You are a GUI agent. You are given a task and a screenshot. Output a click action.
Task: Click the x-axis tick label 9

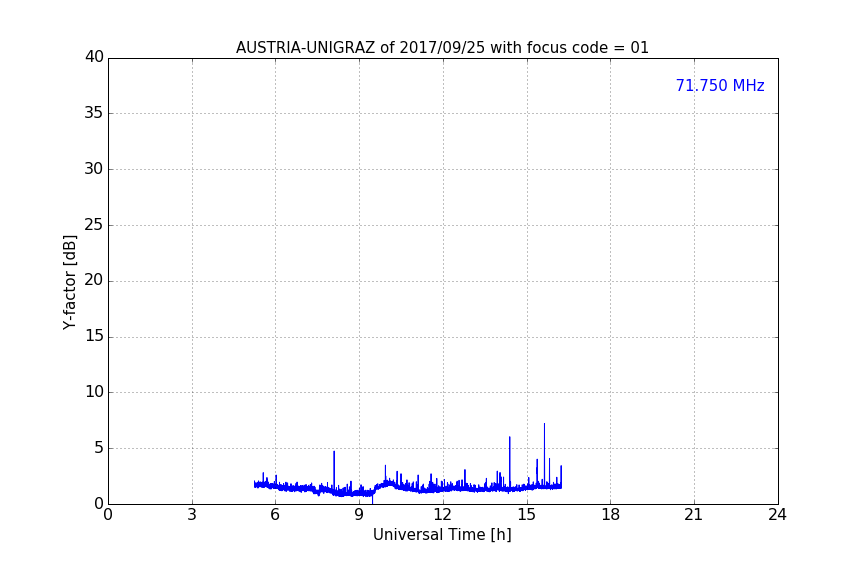pos(359,515)
